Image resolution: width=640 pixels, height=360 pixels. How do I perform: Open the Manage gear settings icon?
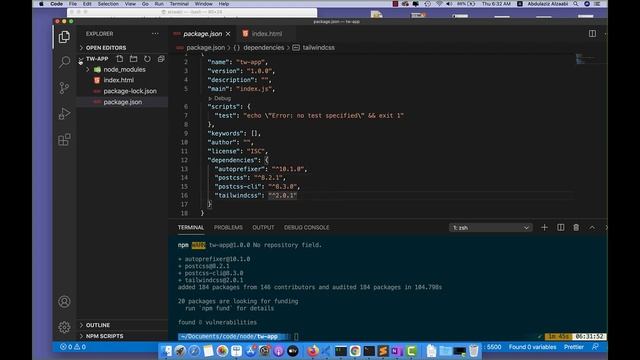[64, 327]
